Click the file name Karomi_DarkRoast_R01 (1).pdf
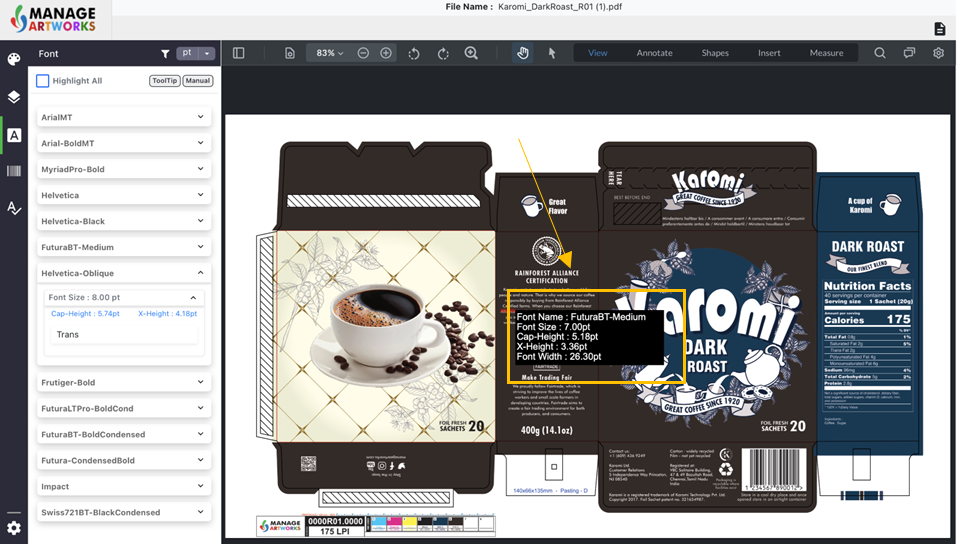The height and width of the screenshot is (544, 960). [x=560, y=7]
